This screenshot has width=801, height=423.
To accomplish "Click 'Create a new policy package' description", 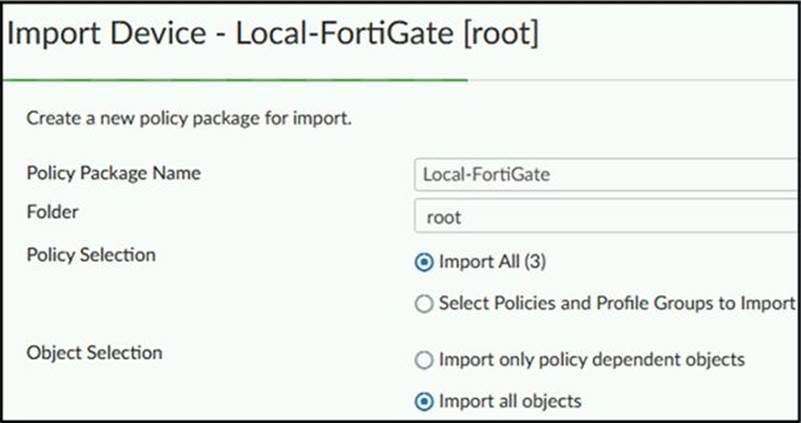I will (x=189, y=119).
